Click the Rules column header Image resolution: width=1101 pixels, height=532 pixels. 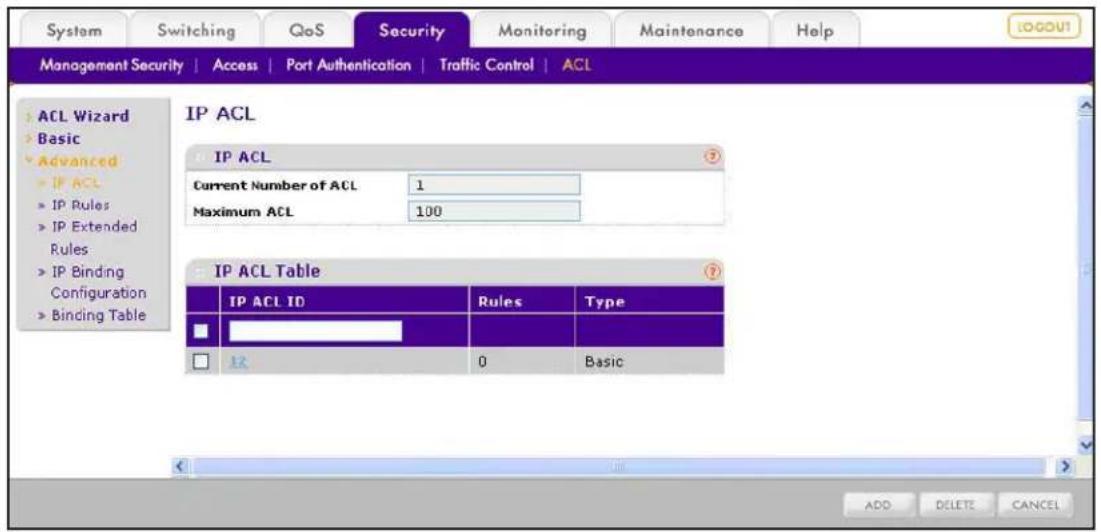tap(522, 301)
